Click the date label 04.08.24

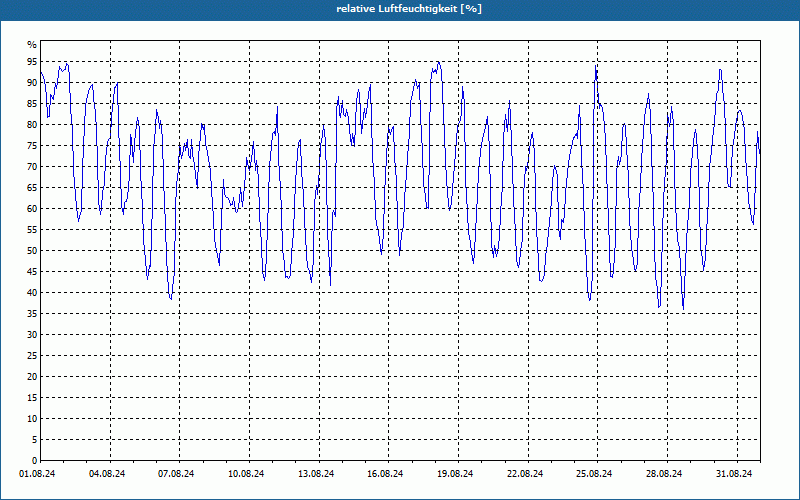(x=107, y=474)
